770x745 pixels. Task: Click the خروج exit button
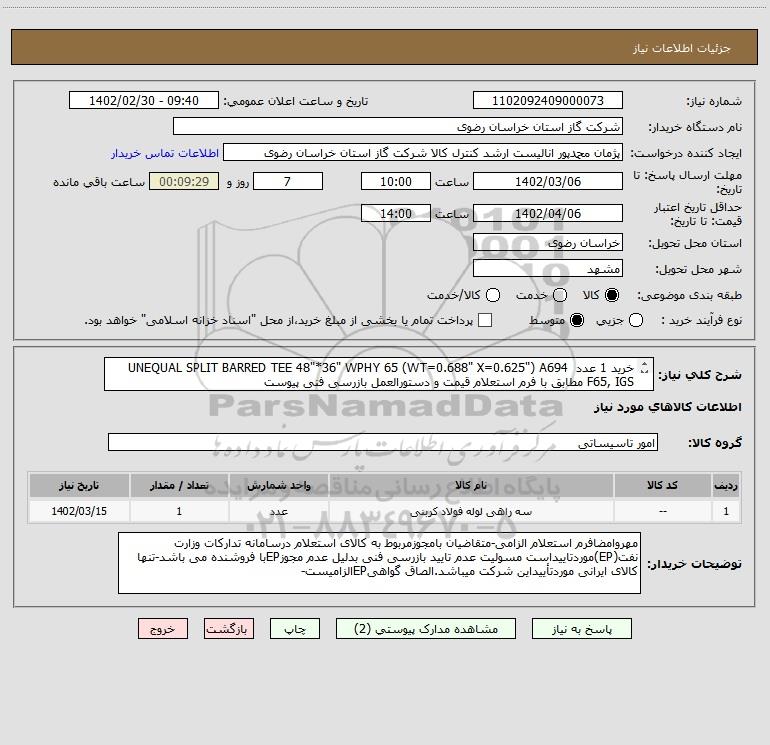coord(163,629)
